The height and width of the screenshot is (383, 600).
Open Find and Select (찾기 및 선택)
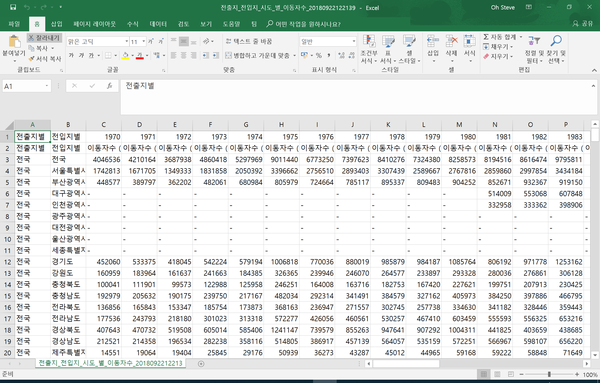coord(556,49)
